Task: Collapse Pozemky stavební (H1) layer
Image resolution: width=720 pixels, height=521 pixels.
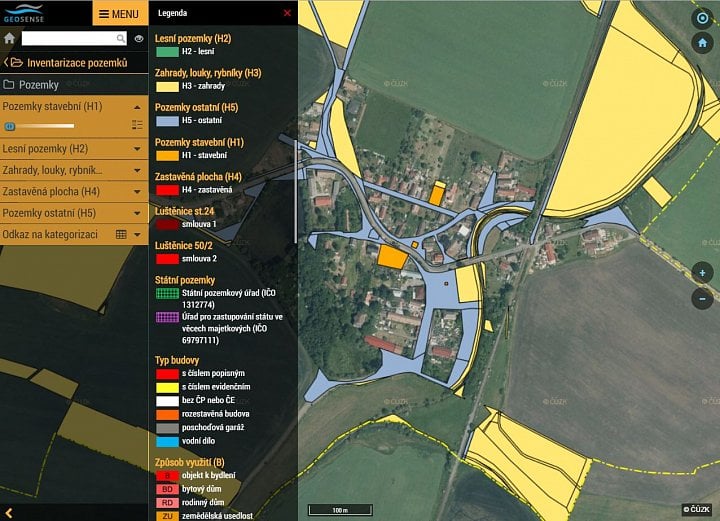Action: pos(137,106)
